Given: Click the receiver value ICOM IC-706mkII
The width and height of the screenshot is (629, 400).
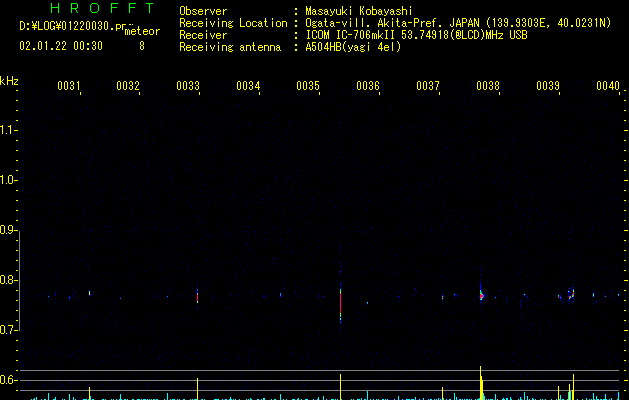Looking at the screenshot, I should coord(351,35).
